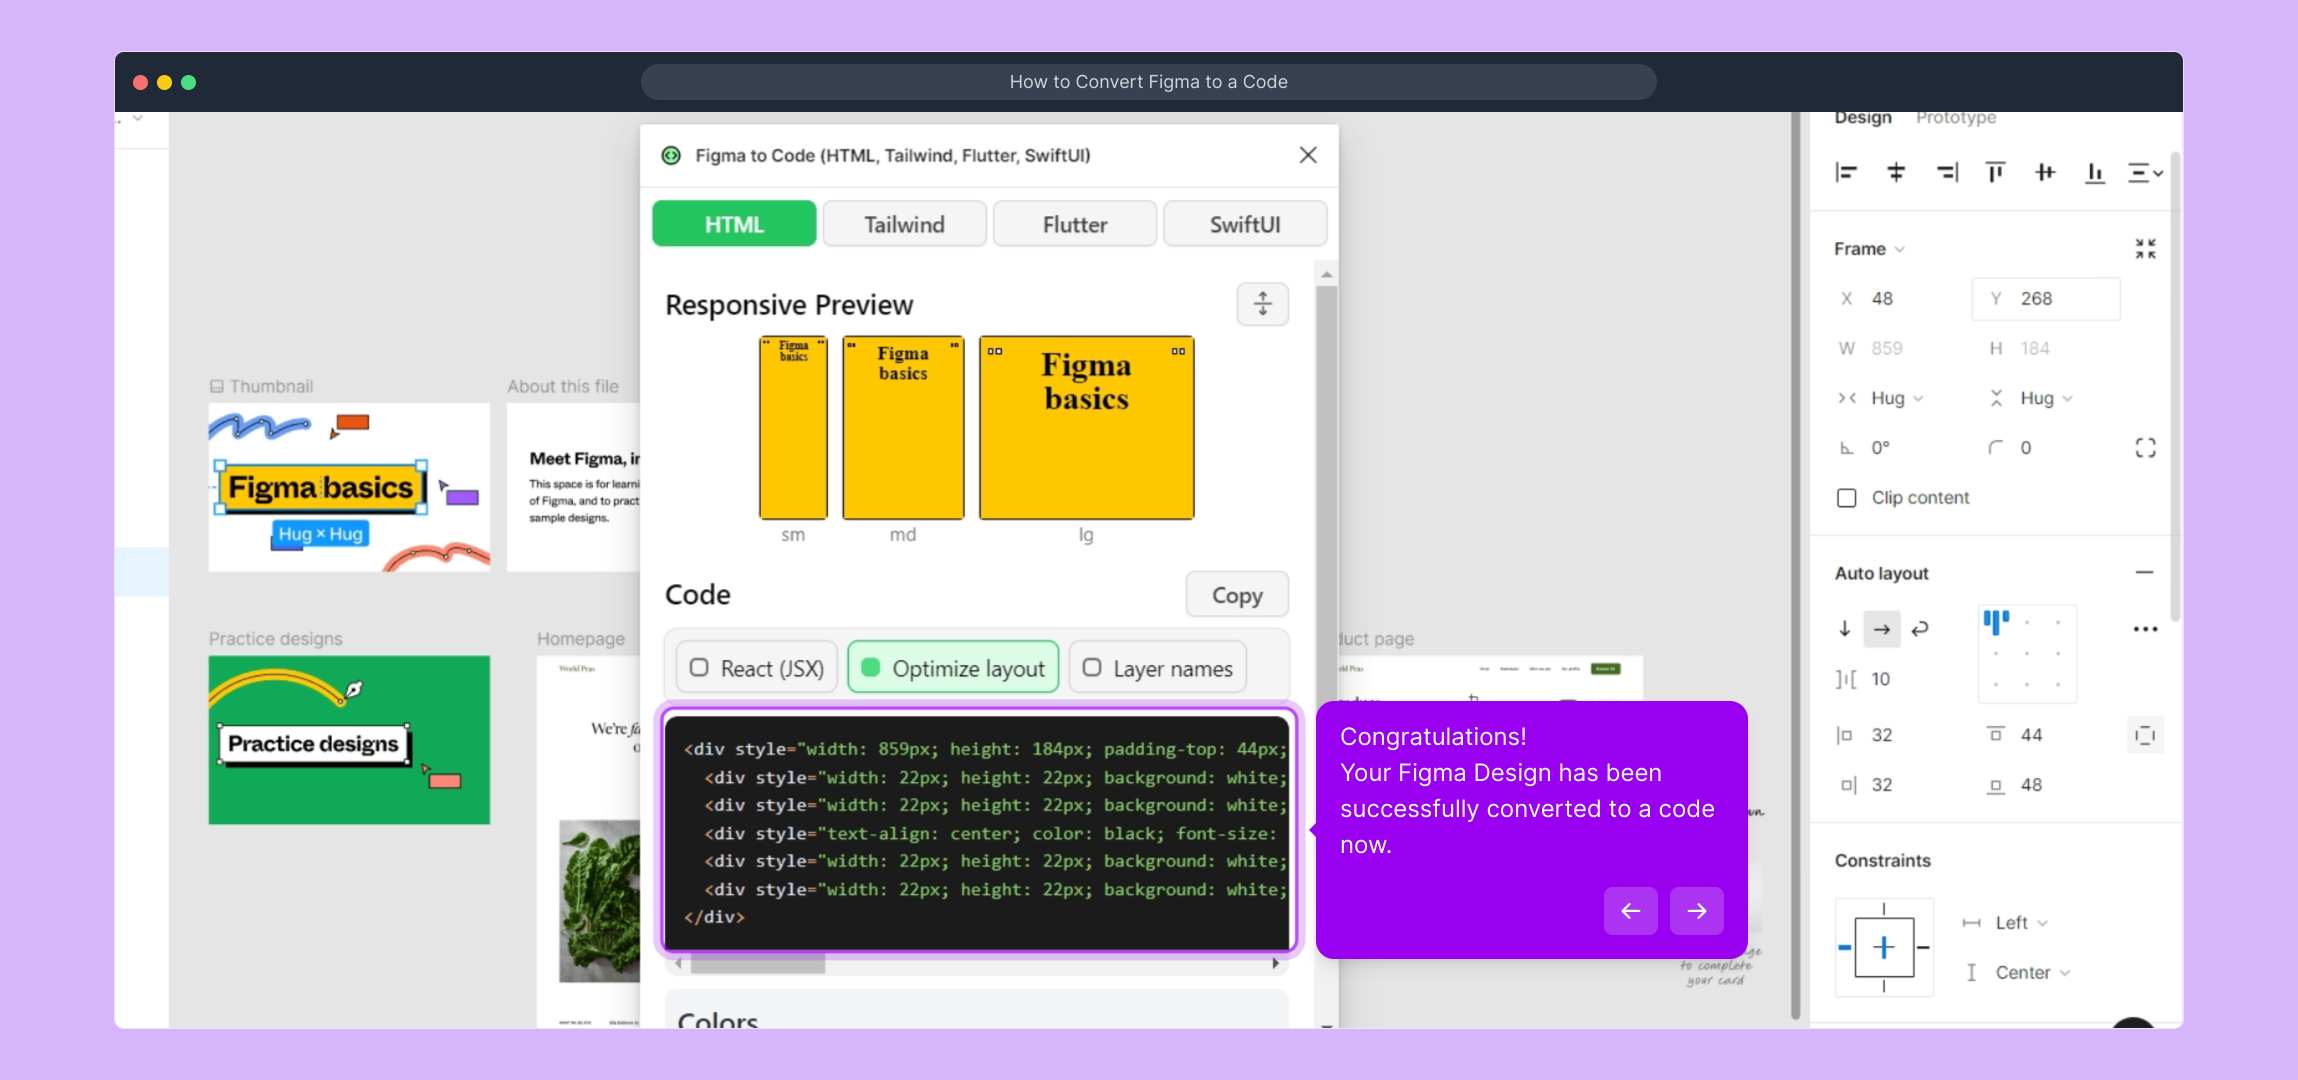Click the Copy code button
This screenshot has width=2298, height=1080.
[x=1237, y=595]
